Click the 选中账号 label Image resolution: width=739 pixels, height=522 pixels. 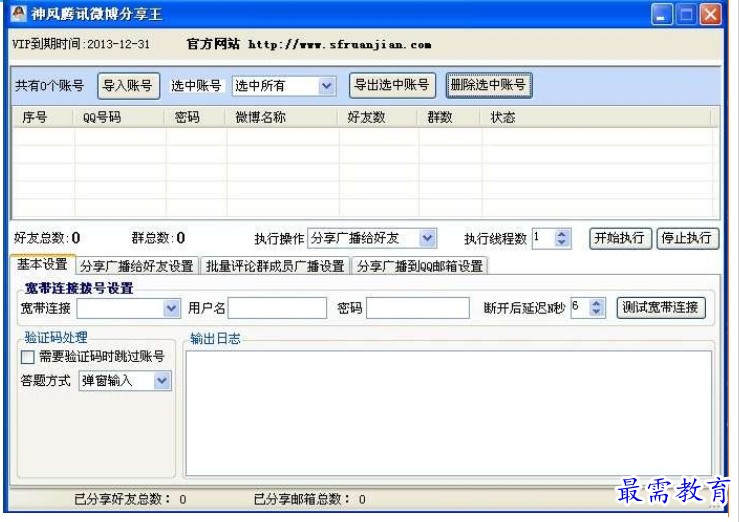point(196,86)
